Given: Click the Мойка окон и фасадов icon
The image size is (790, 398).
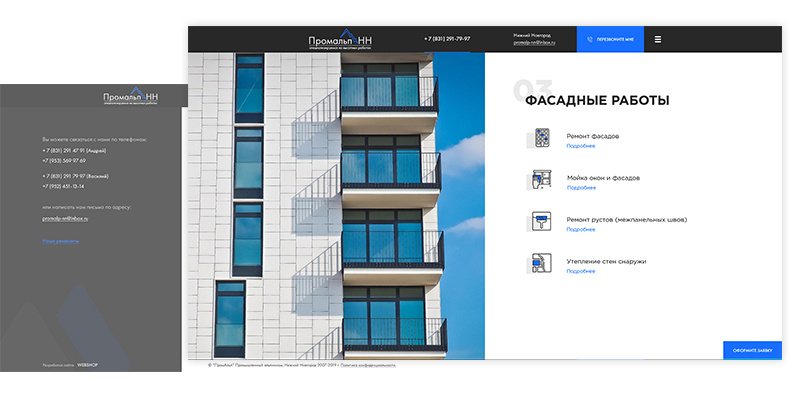Looking at the screenshot, I should point(542,180).
